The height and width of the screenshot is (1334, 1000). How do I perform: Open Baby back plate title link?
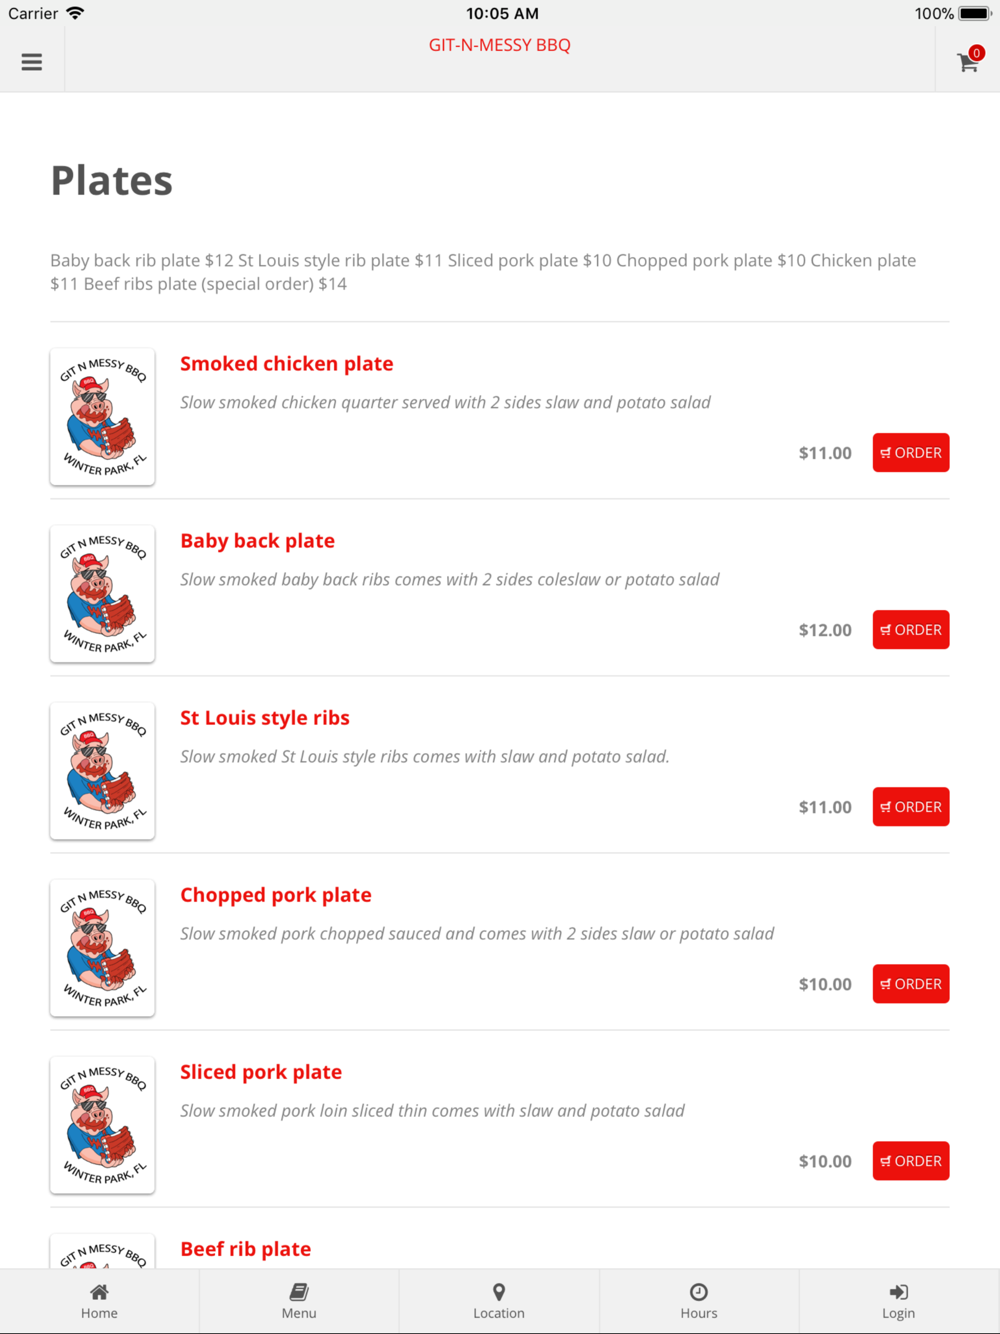click(x=258, y=541)
